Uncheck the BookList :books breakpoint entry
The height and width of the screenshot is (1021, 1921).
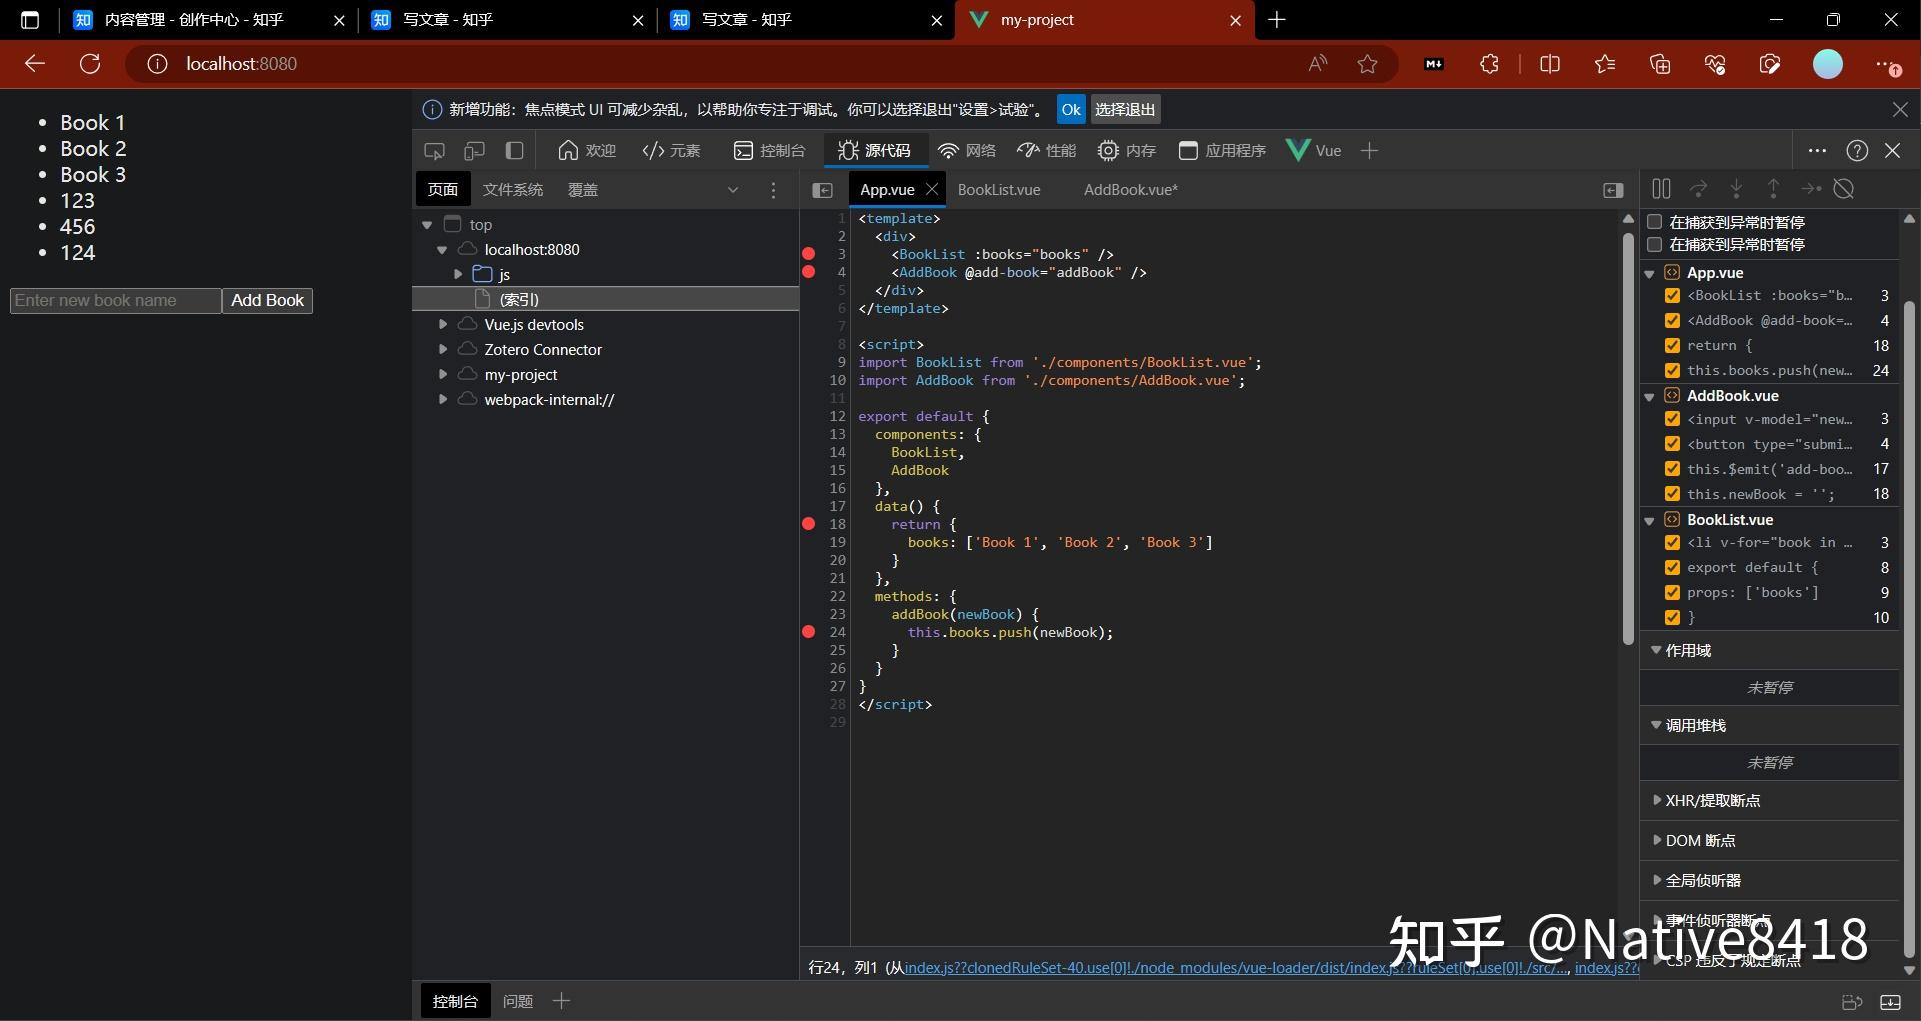(1672, 295)
